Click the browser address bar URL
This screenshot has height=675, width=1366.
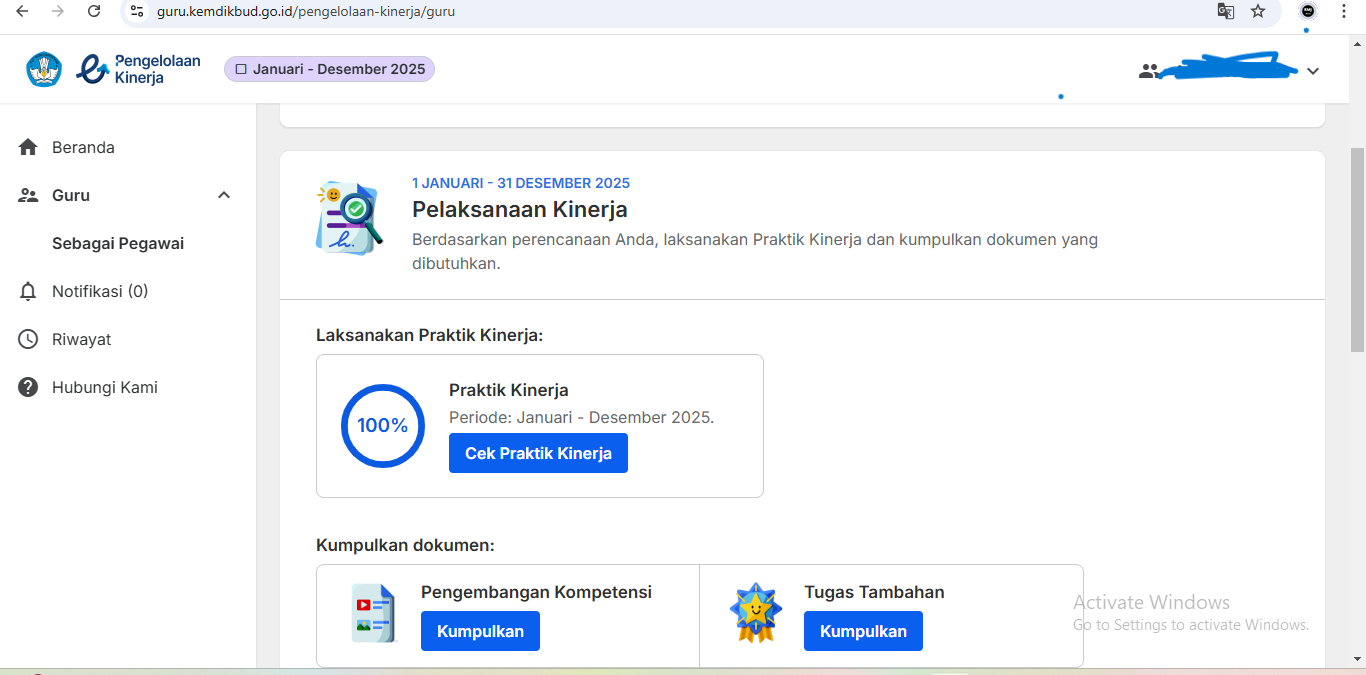pos(306,11)
